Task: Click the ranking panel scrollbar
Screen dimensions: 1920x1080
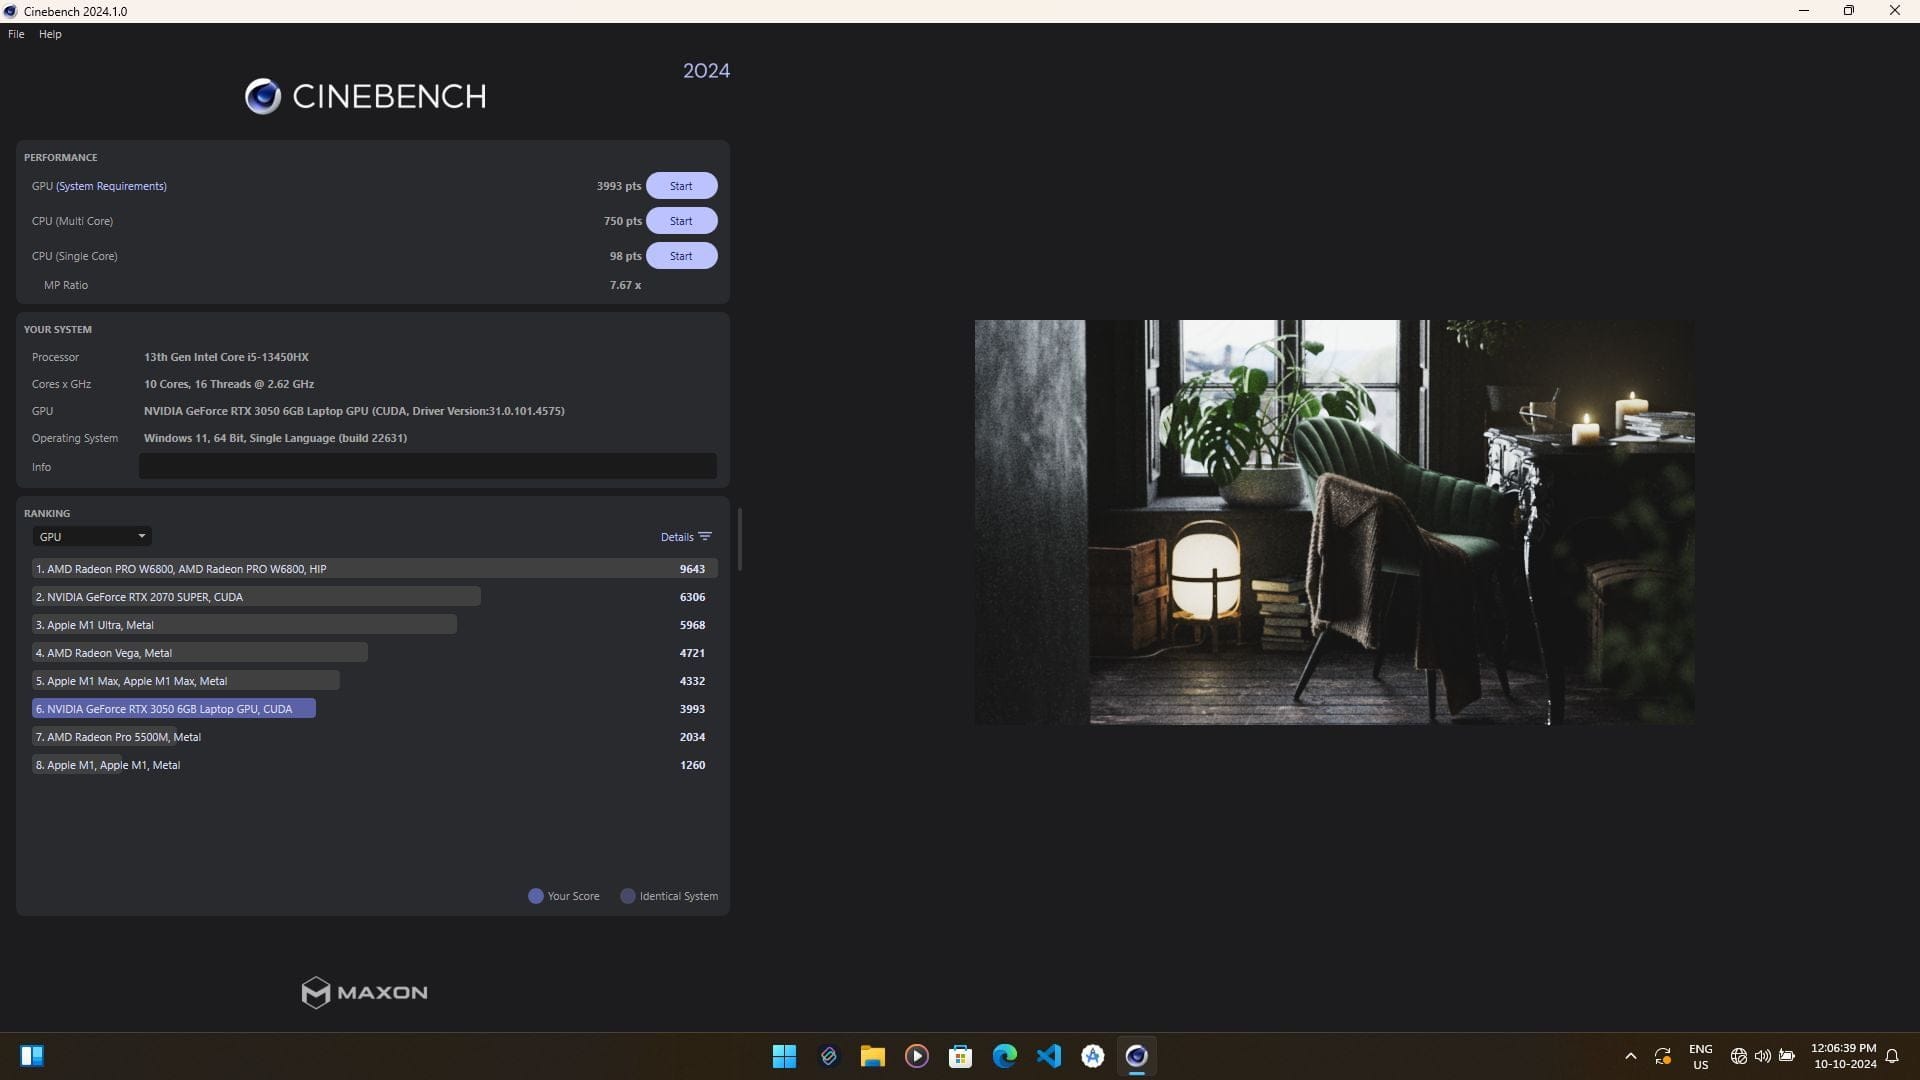Action: [740, 539]
